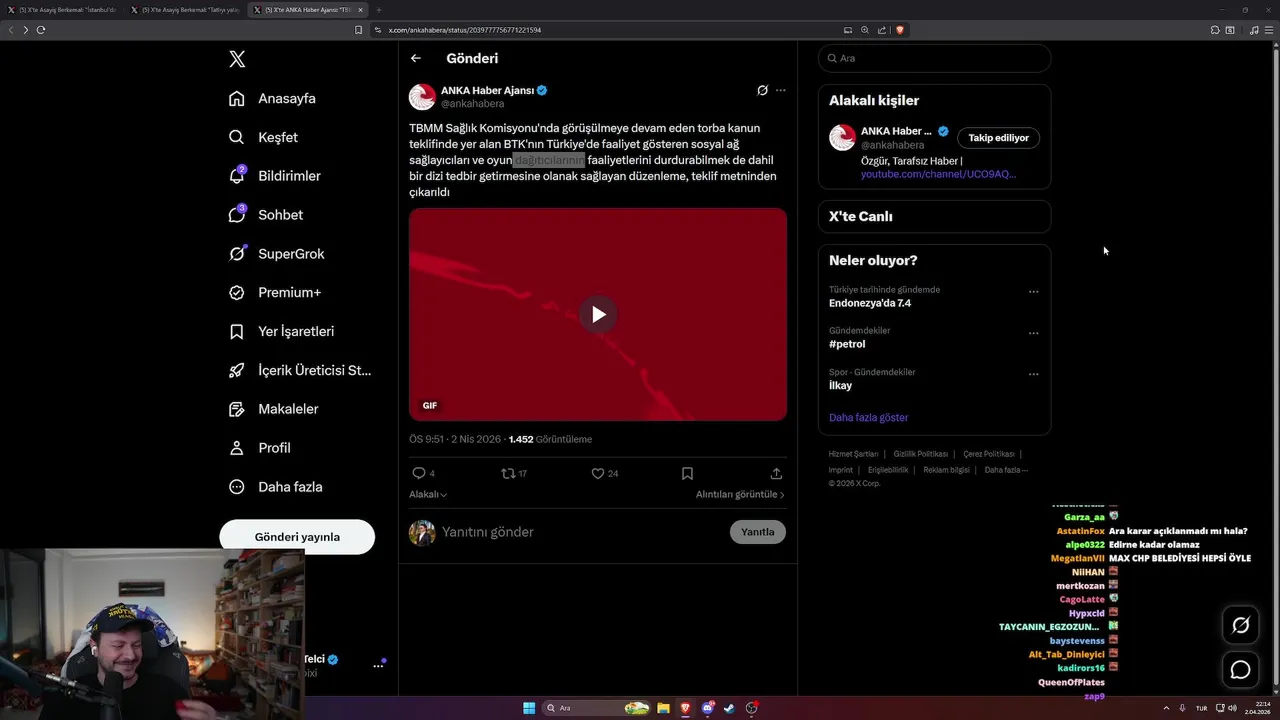Expand the Daha fazla menu
Viewport: 1280px width, 720px height.
pyautogui.click(x=276, y=487)
